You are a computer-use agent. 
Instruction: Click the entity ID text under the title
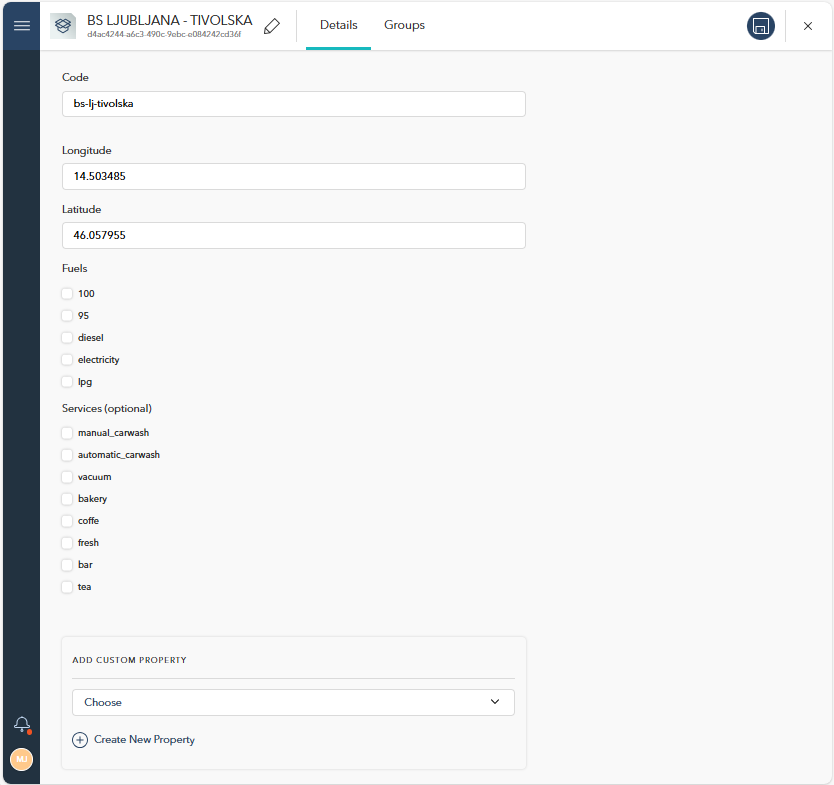(x=164, y=35)
